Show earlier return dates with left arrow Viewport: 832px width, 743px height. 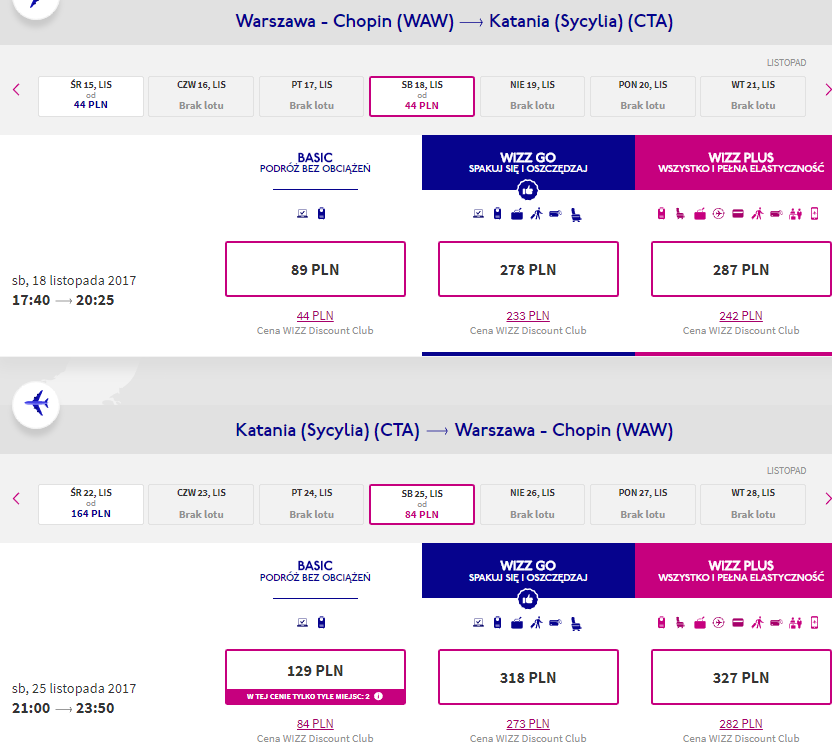(x=16, y=498)
